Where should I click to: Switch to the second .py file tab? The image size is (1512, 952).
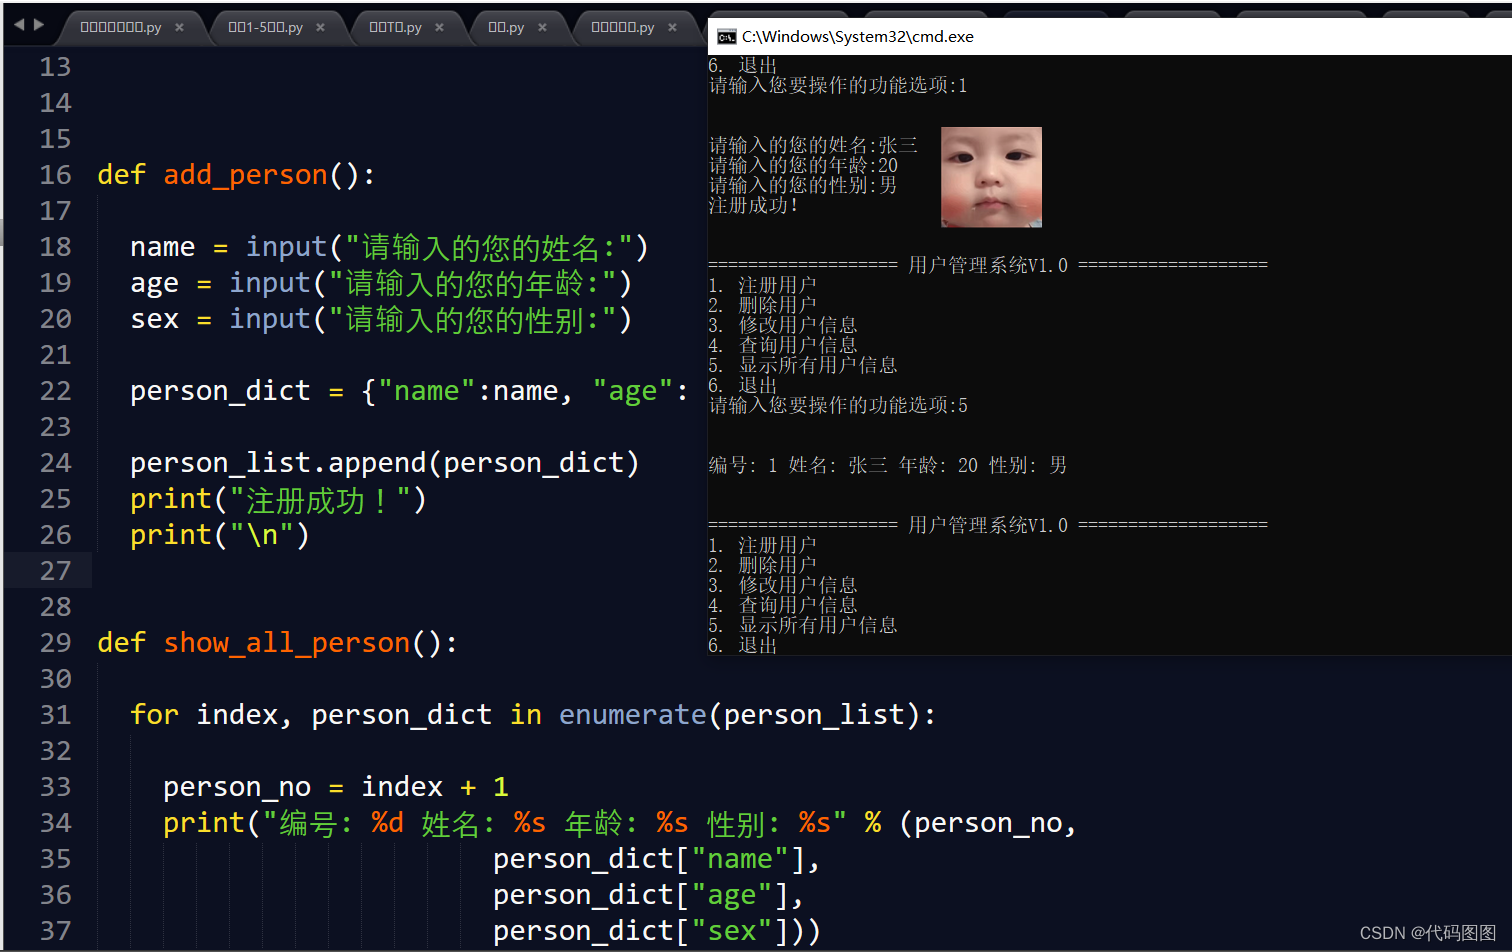pyautogui.click(x=265, y=29)
